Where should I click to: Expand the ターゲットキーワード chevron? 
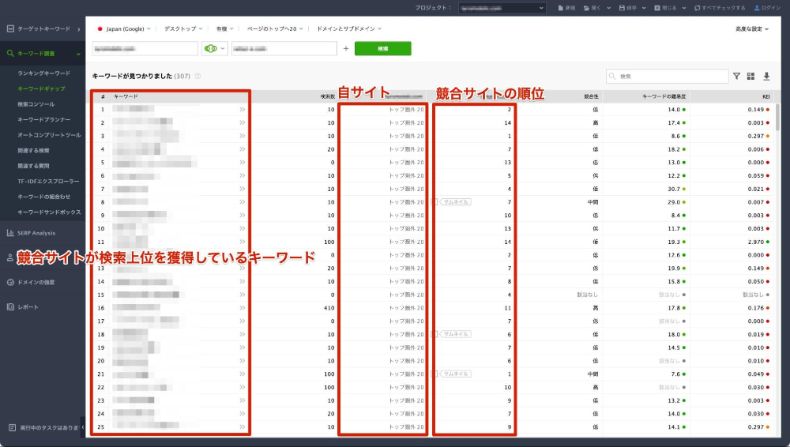[79, 29]
